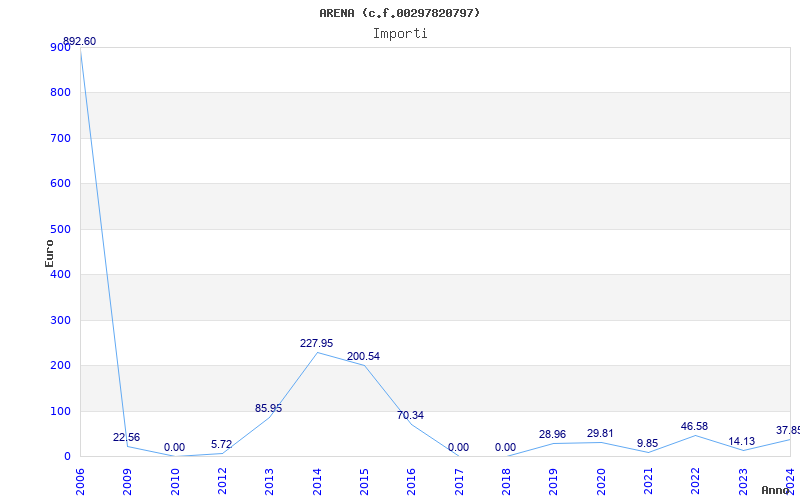Screen dimensions: 800x500
Task: Click the 0.00 label above 2017
Action: point(458,447)
